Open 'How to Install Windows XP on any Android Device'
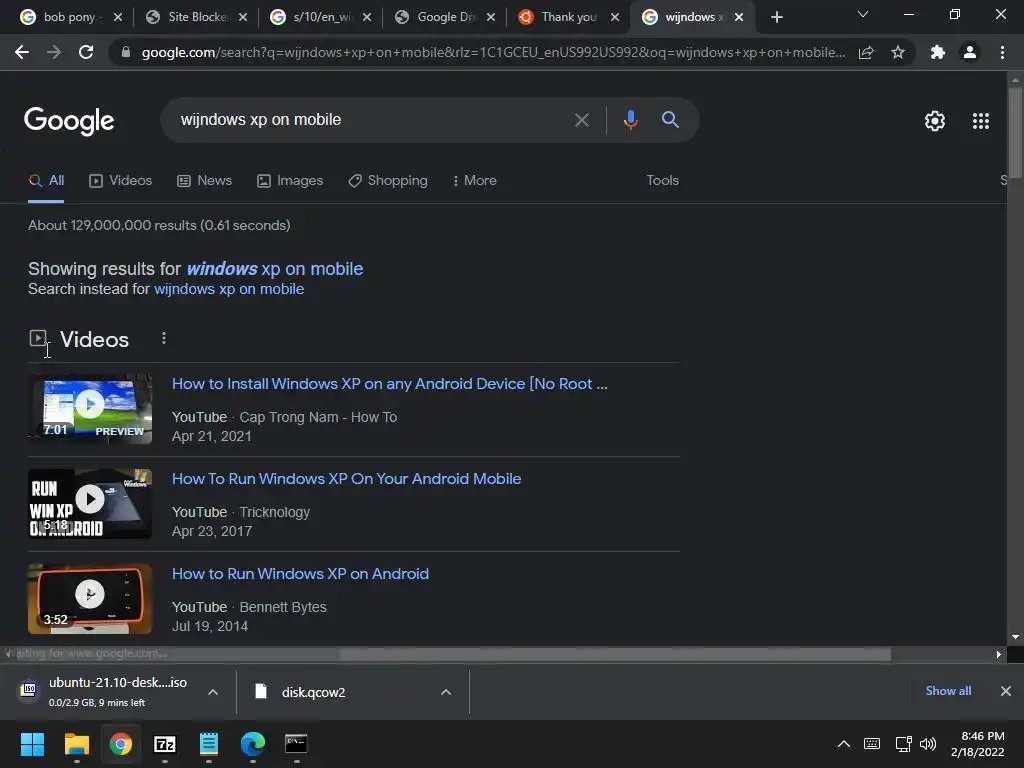 point(389,384)
